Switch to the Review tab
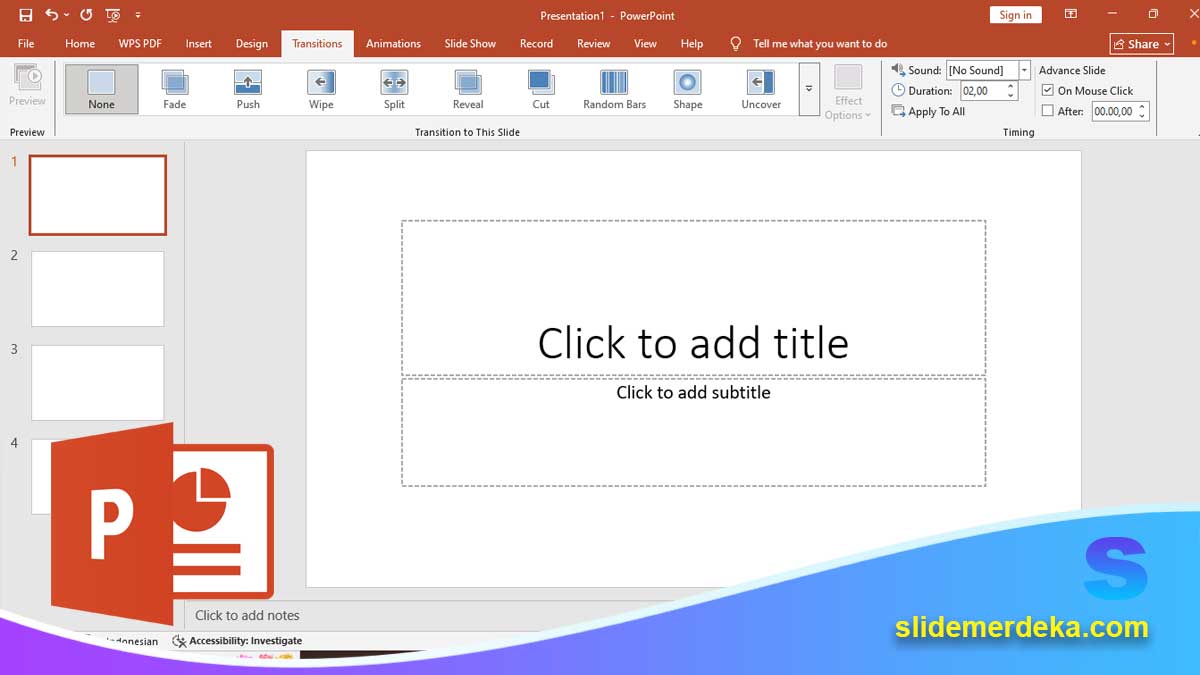Screen dimensions: 1200x675 tap(593, 44)
